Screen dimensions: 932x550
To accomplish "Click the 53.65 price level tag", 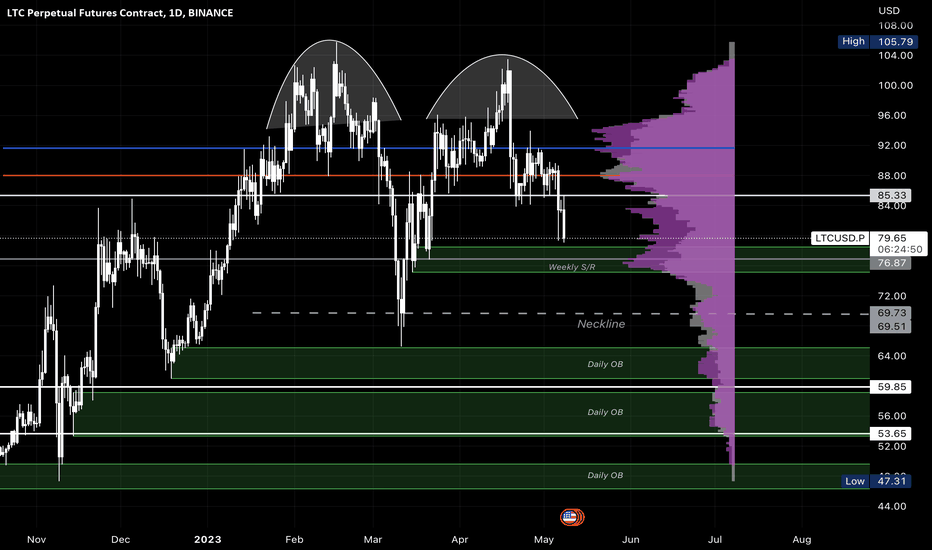I will pyautogui.click(x=891, y=433).
